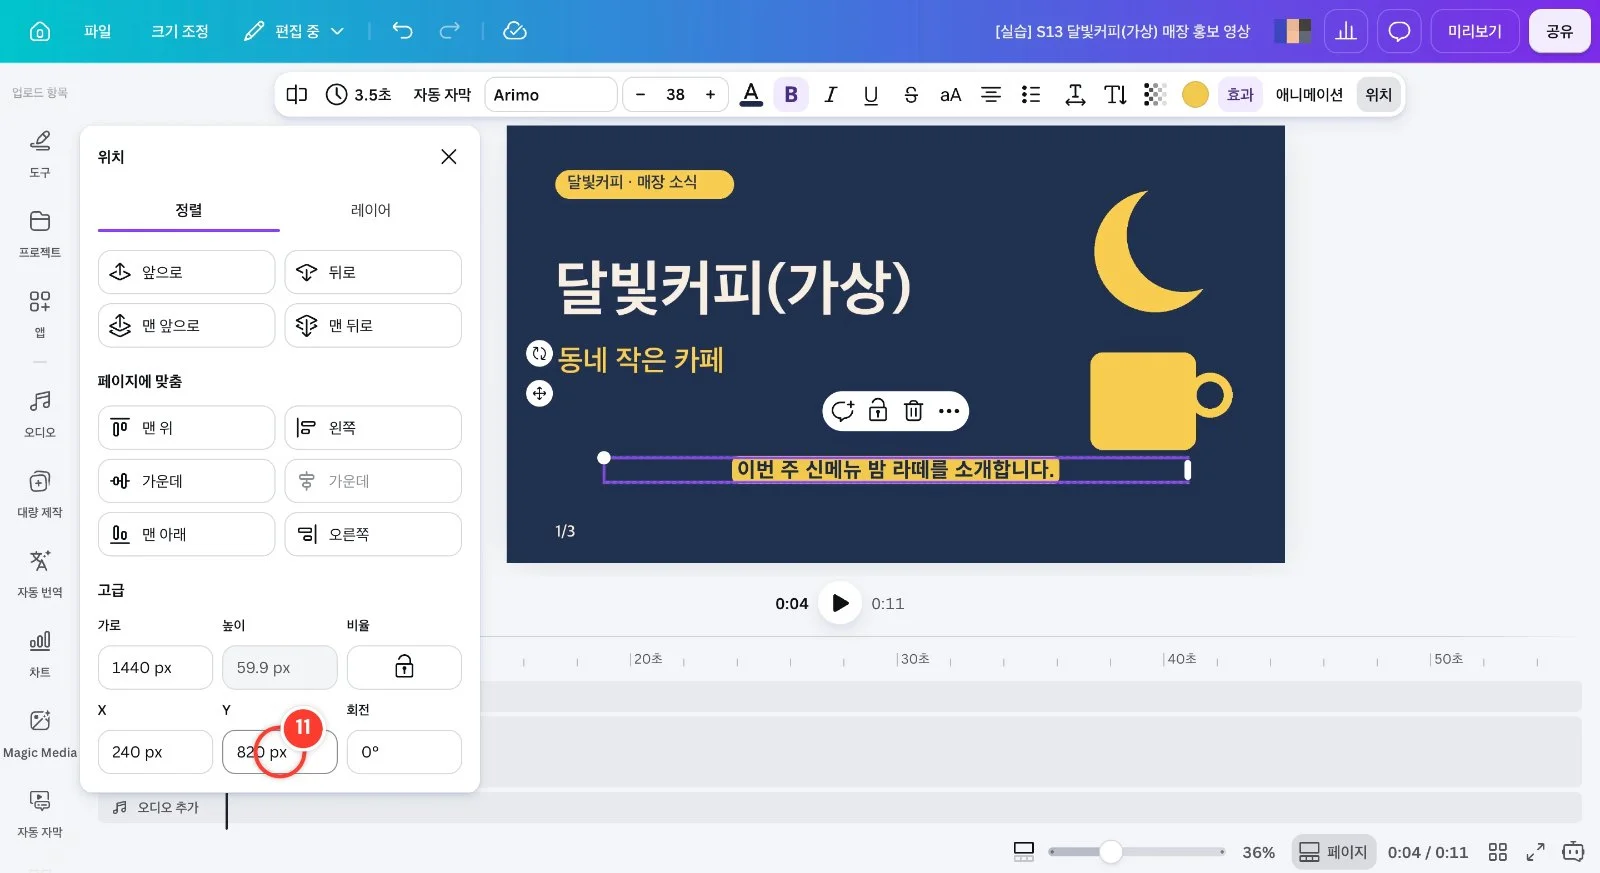This screenshot has height=873, width=1600.
Task: Open the 편집 중 mode dropdown
Action: tap(294, 31)
